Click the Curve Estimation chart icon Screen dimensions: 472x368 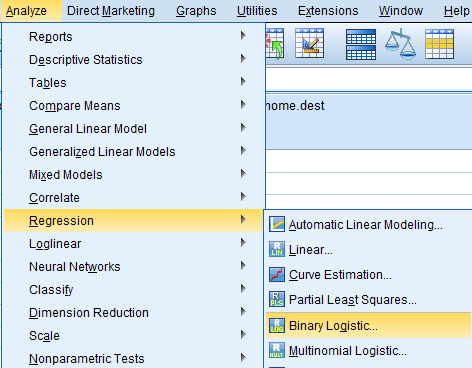pos(277,274)
